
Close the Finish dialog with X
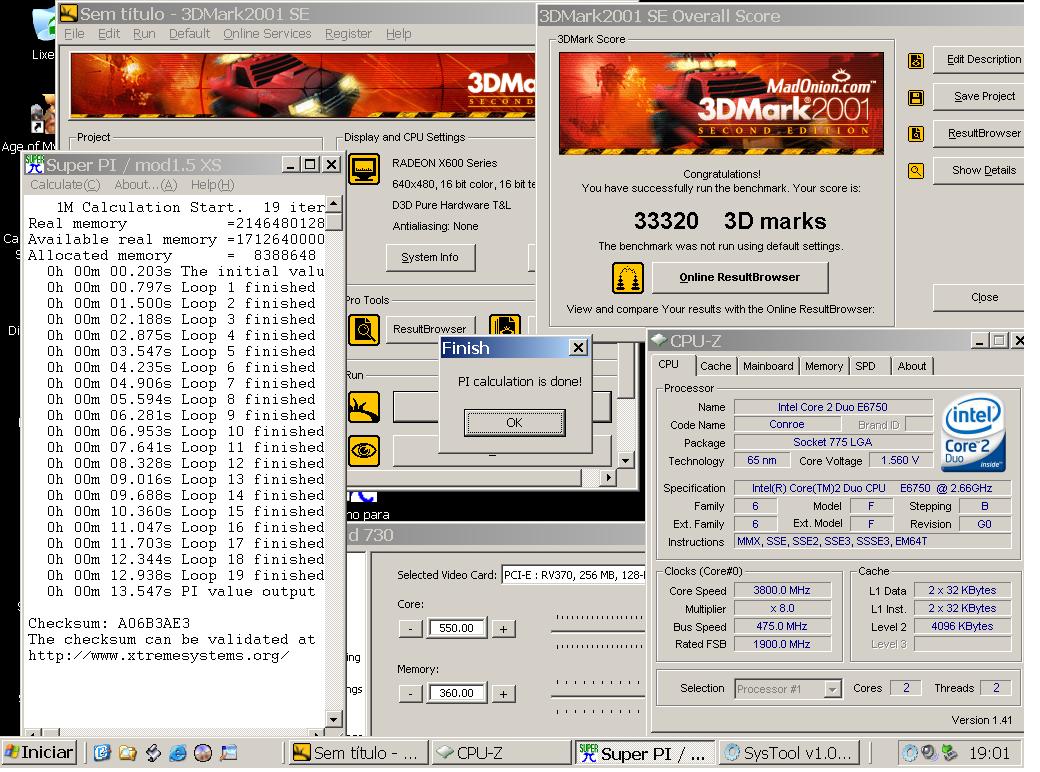578,348
